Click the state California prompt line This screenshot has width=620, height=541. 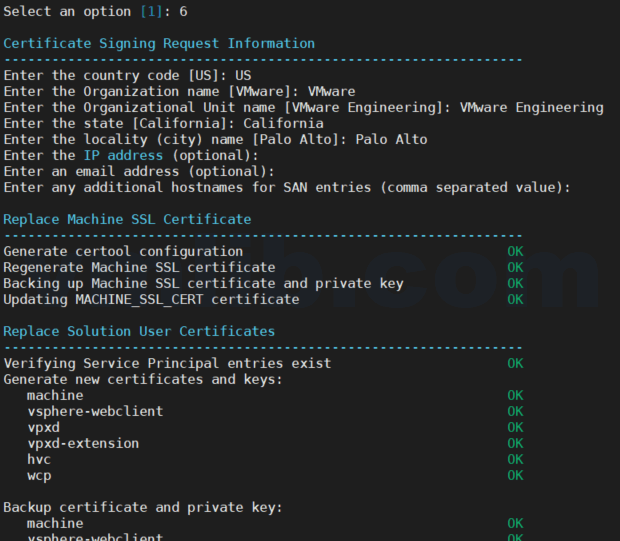point(163,123)
